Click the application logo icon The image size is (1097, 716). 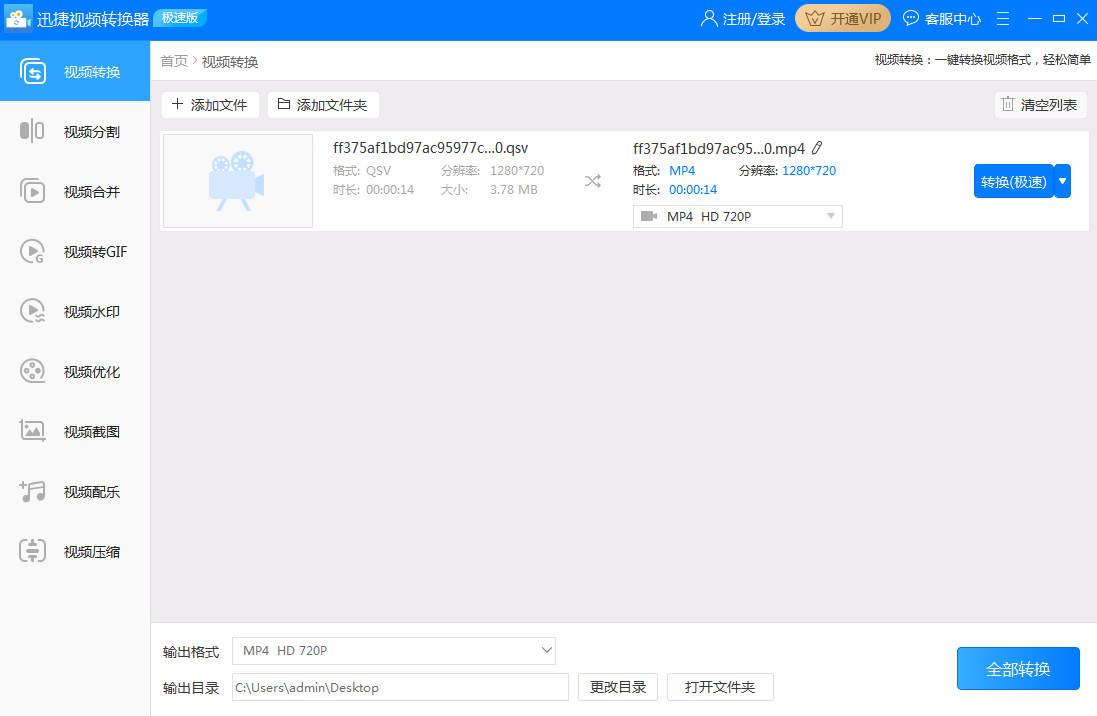pyautogui.click(x=17, y=19)
